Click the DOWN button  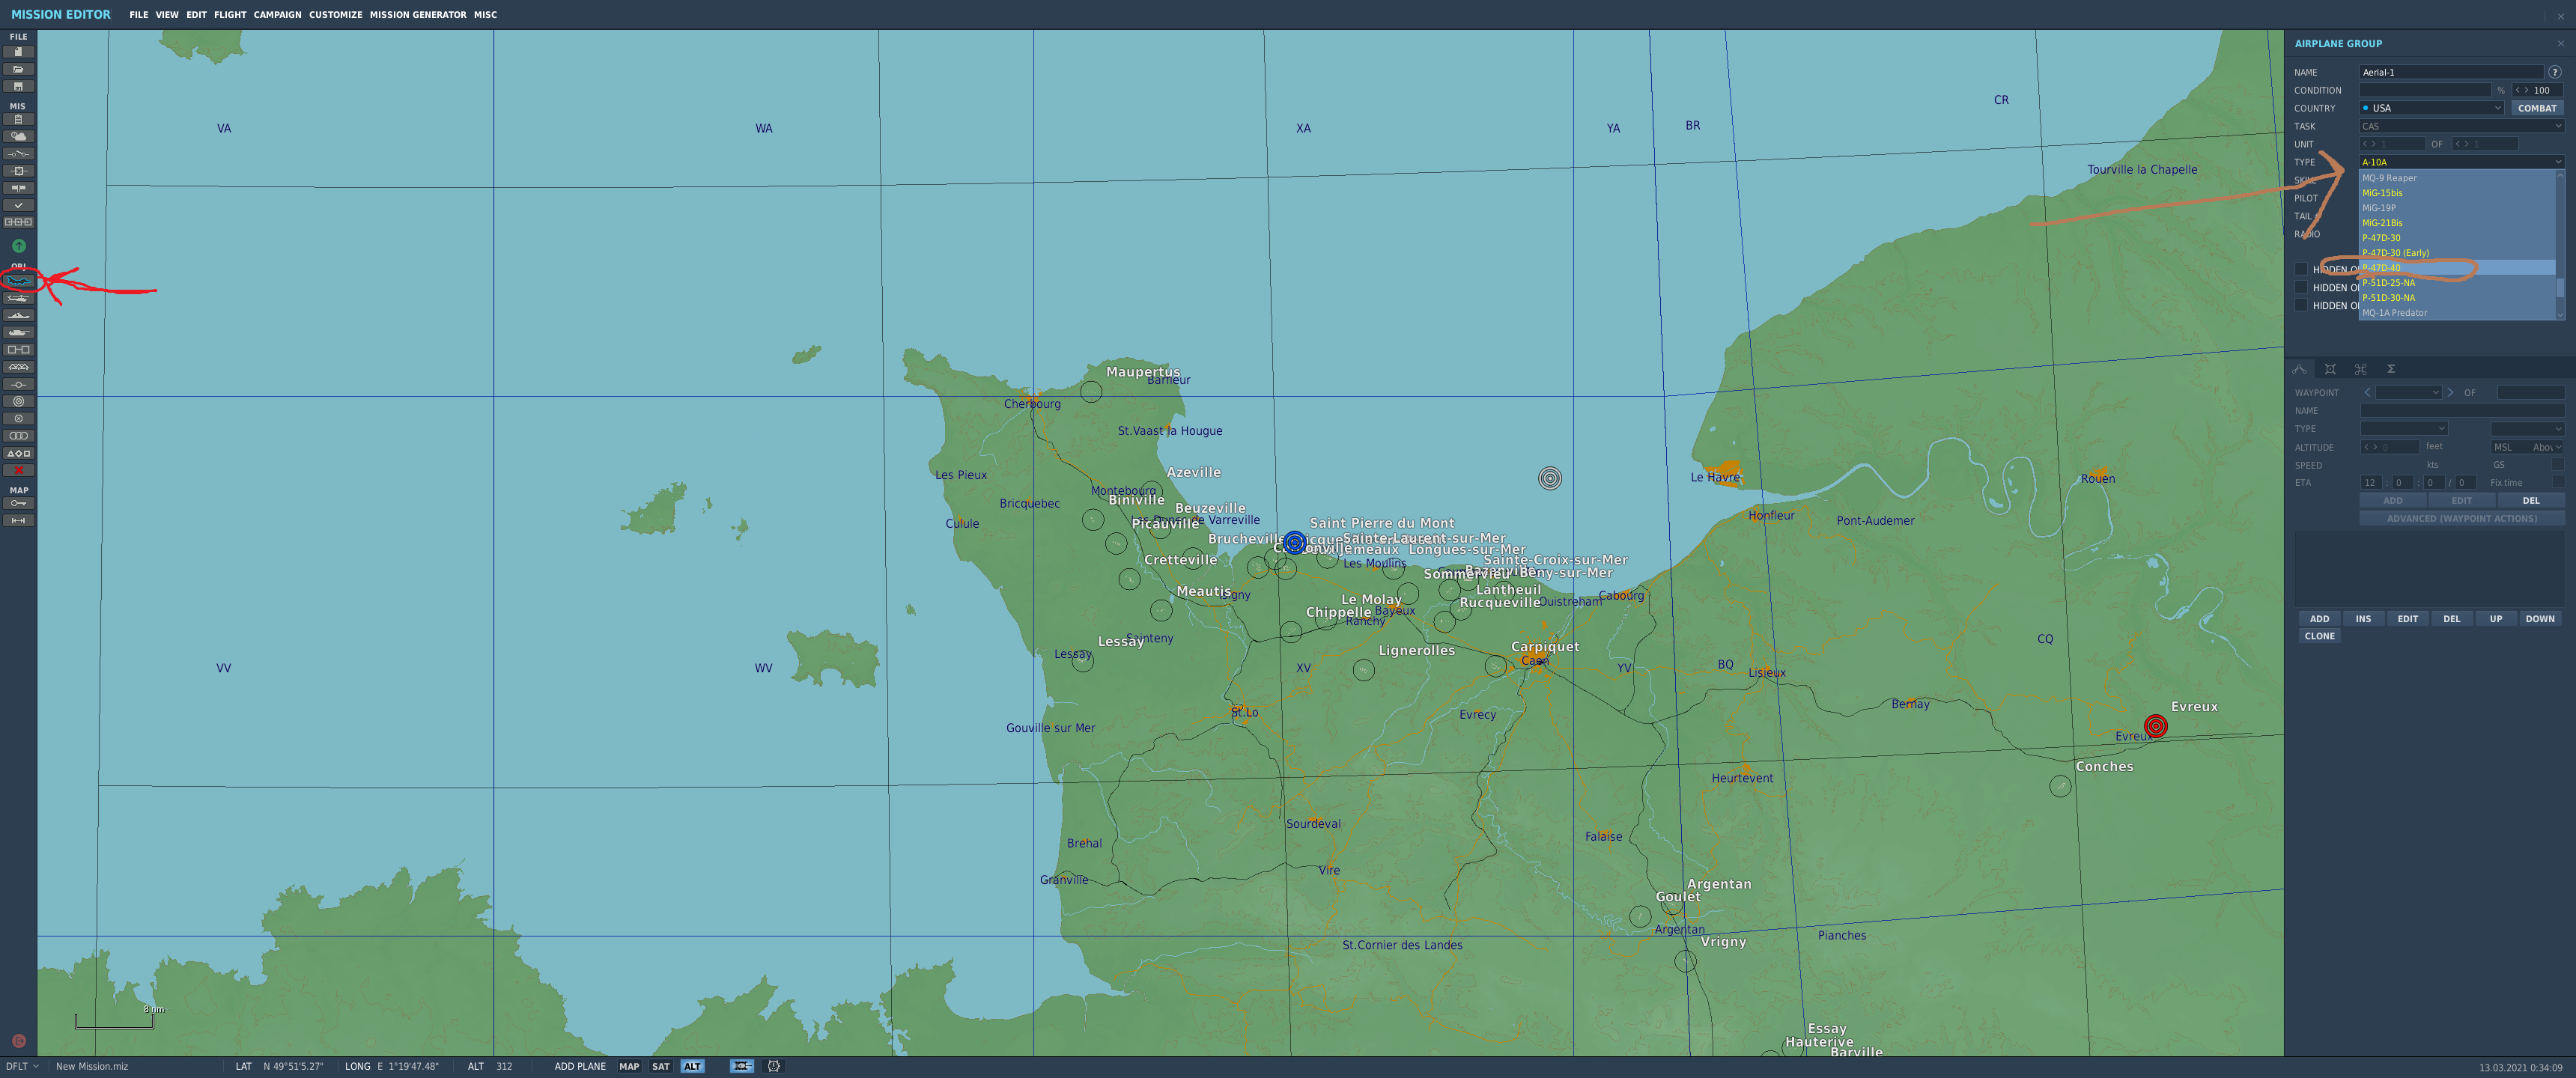pyautogui.click(x=2539, y=619)
